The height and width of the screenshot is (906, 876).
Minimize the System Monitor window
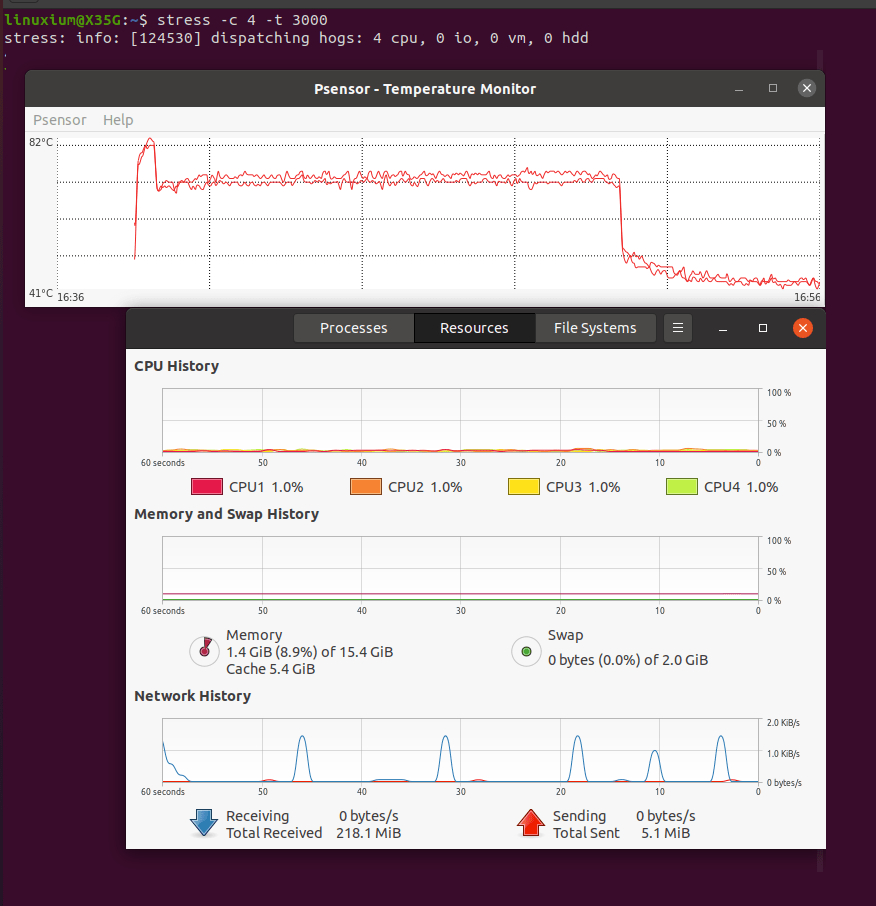pyautogui.click(x=723, y=328)
